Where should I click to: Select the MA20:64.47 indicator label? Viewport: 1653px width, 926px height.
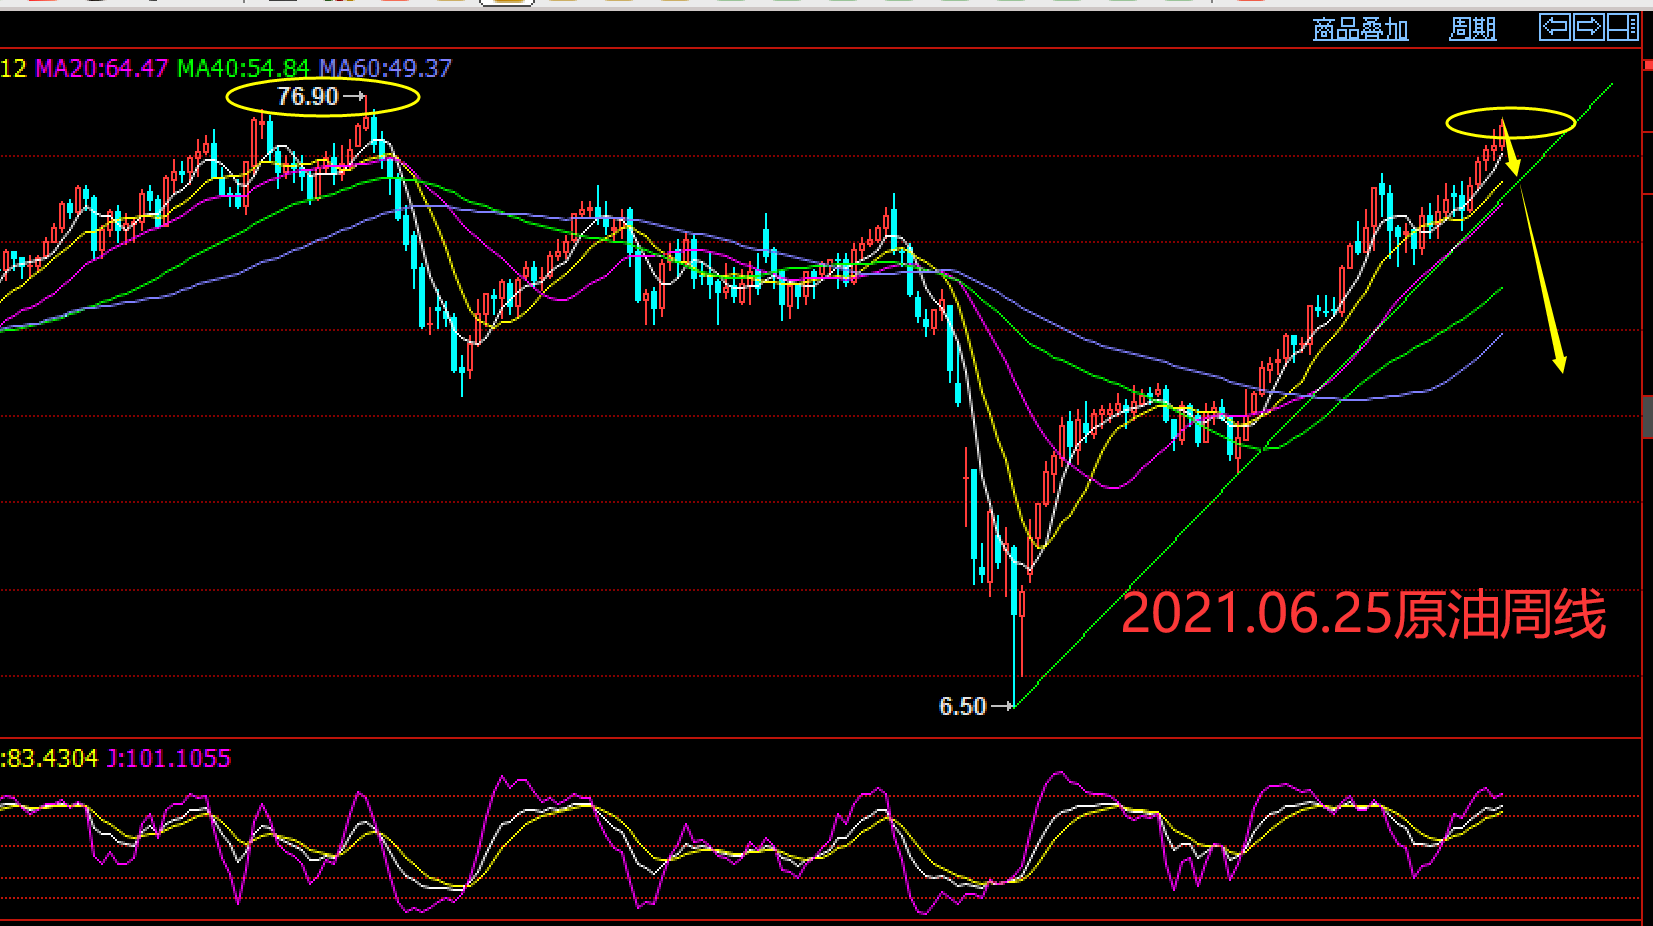(101, 69)
